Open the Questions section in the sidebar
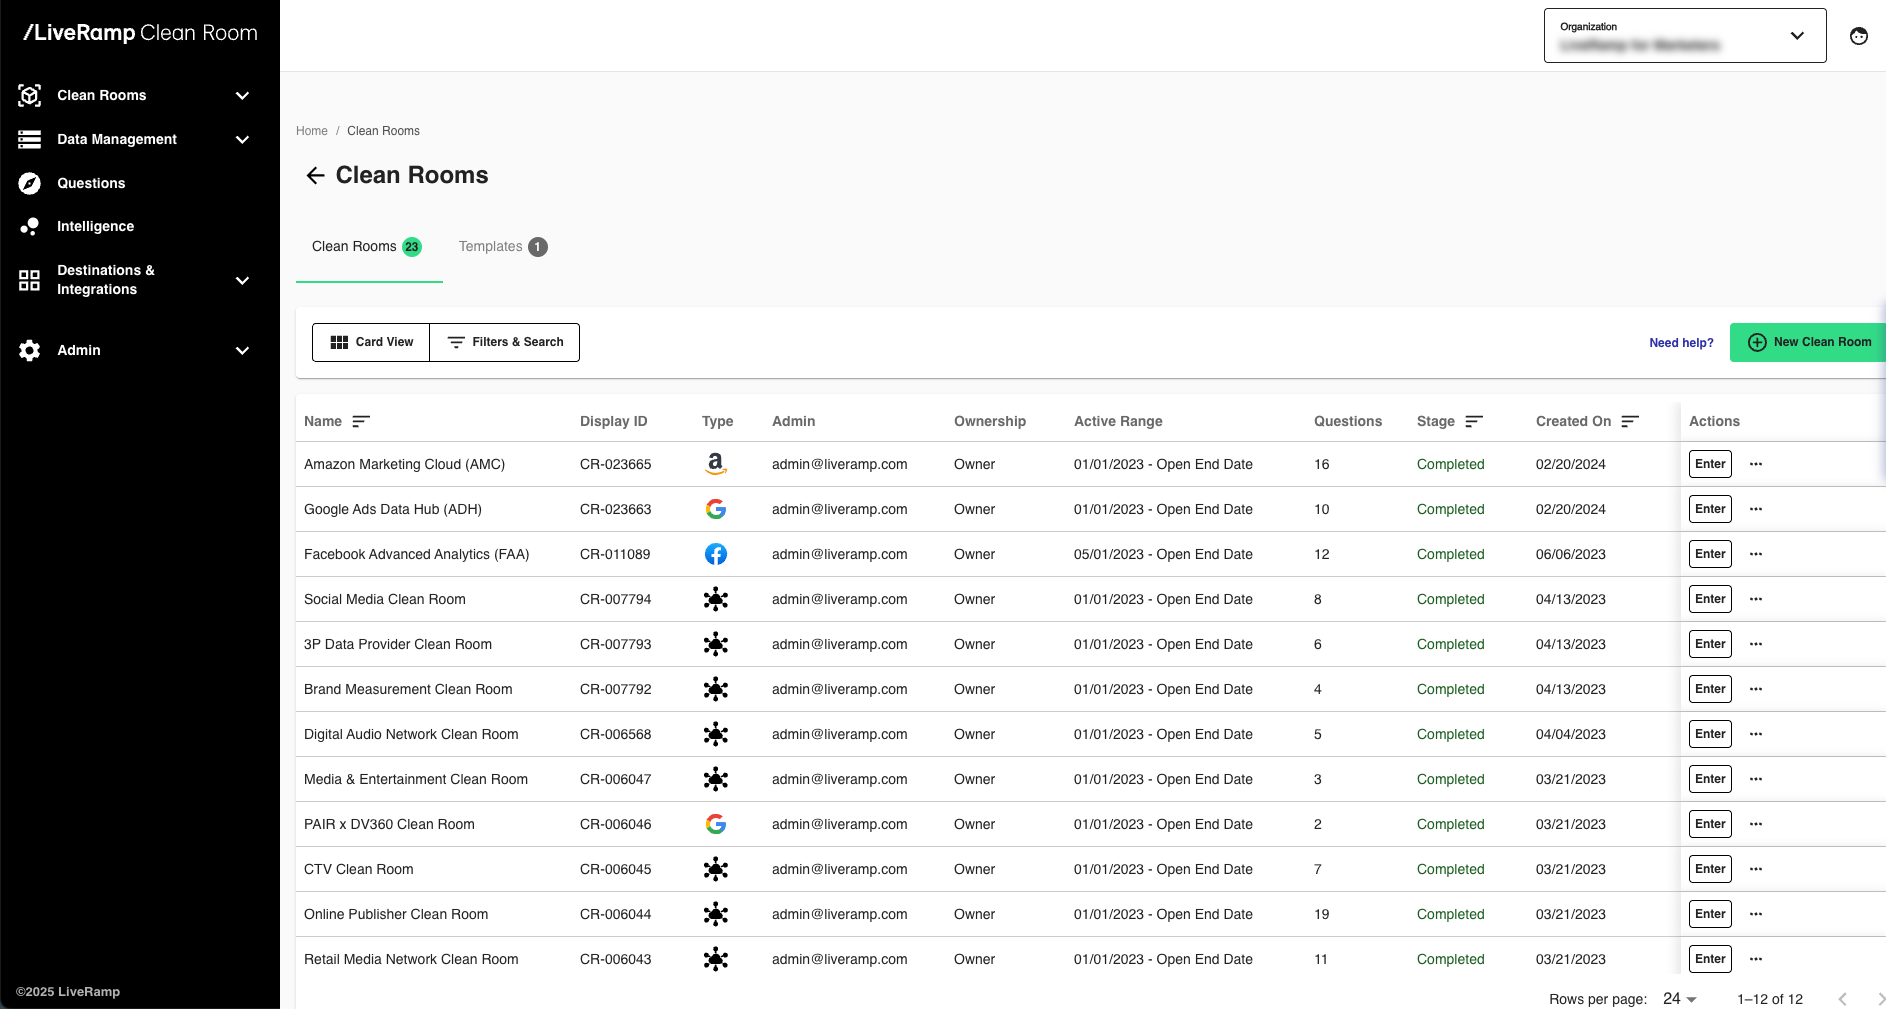 [x=29, y=183]
